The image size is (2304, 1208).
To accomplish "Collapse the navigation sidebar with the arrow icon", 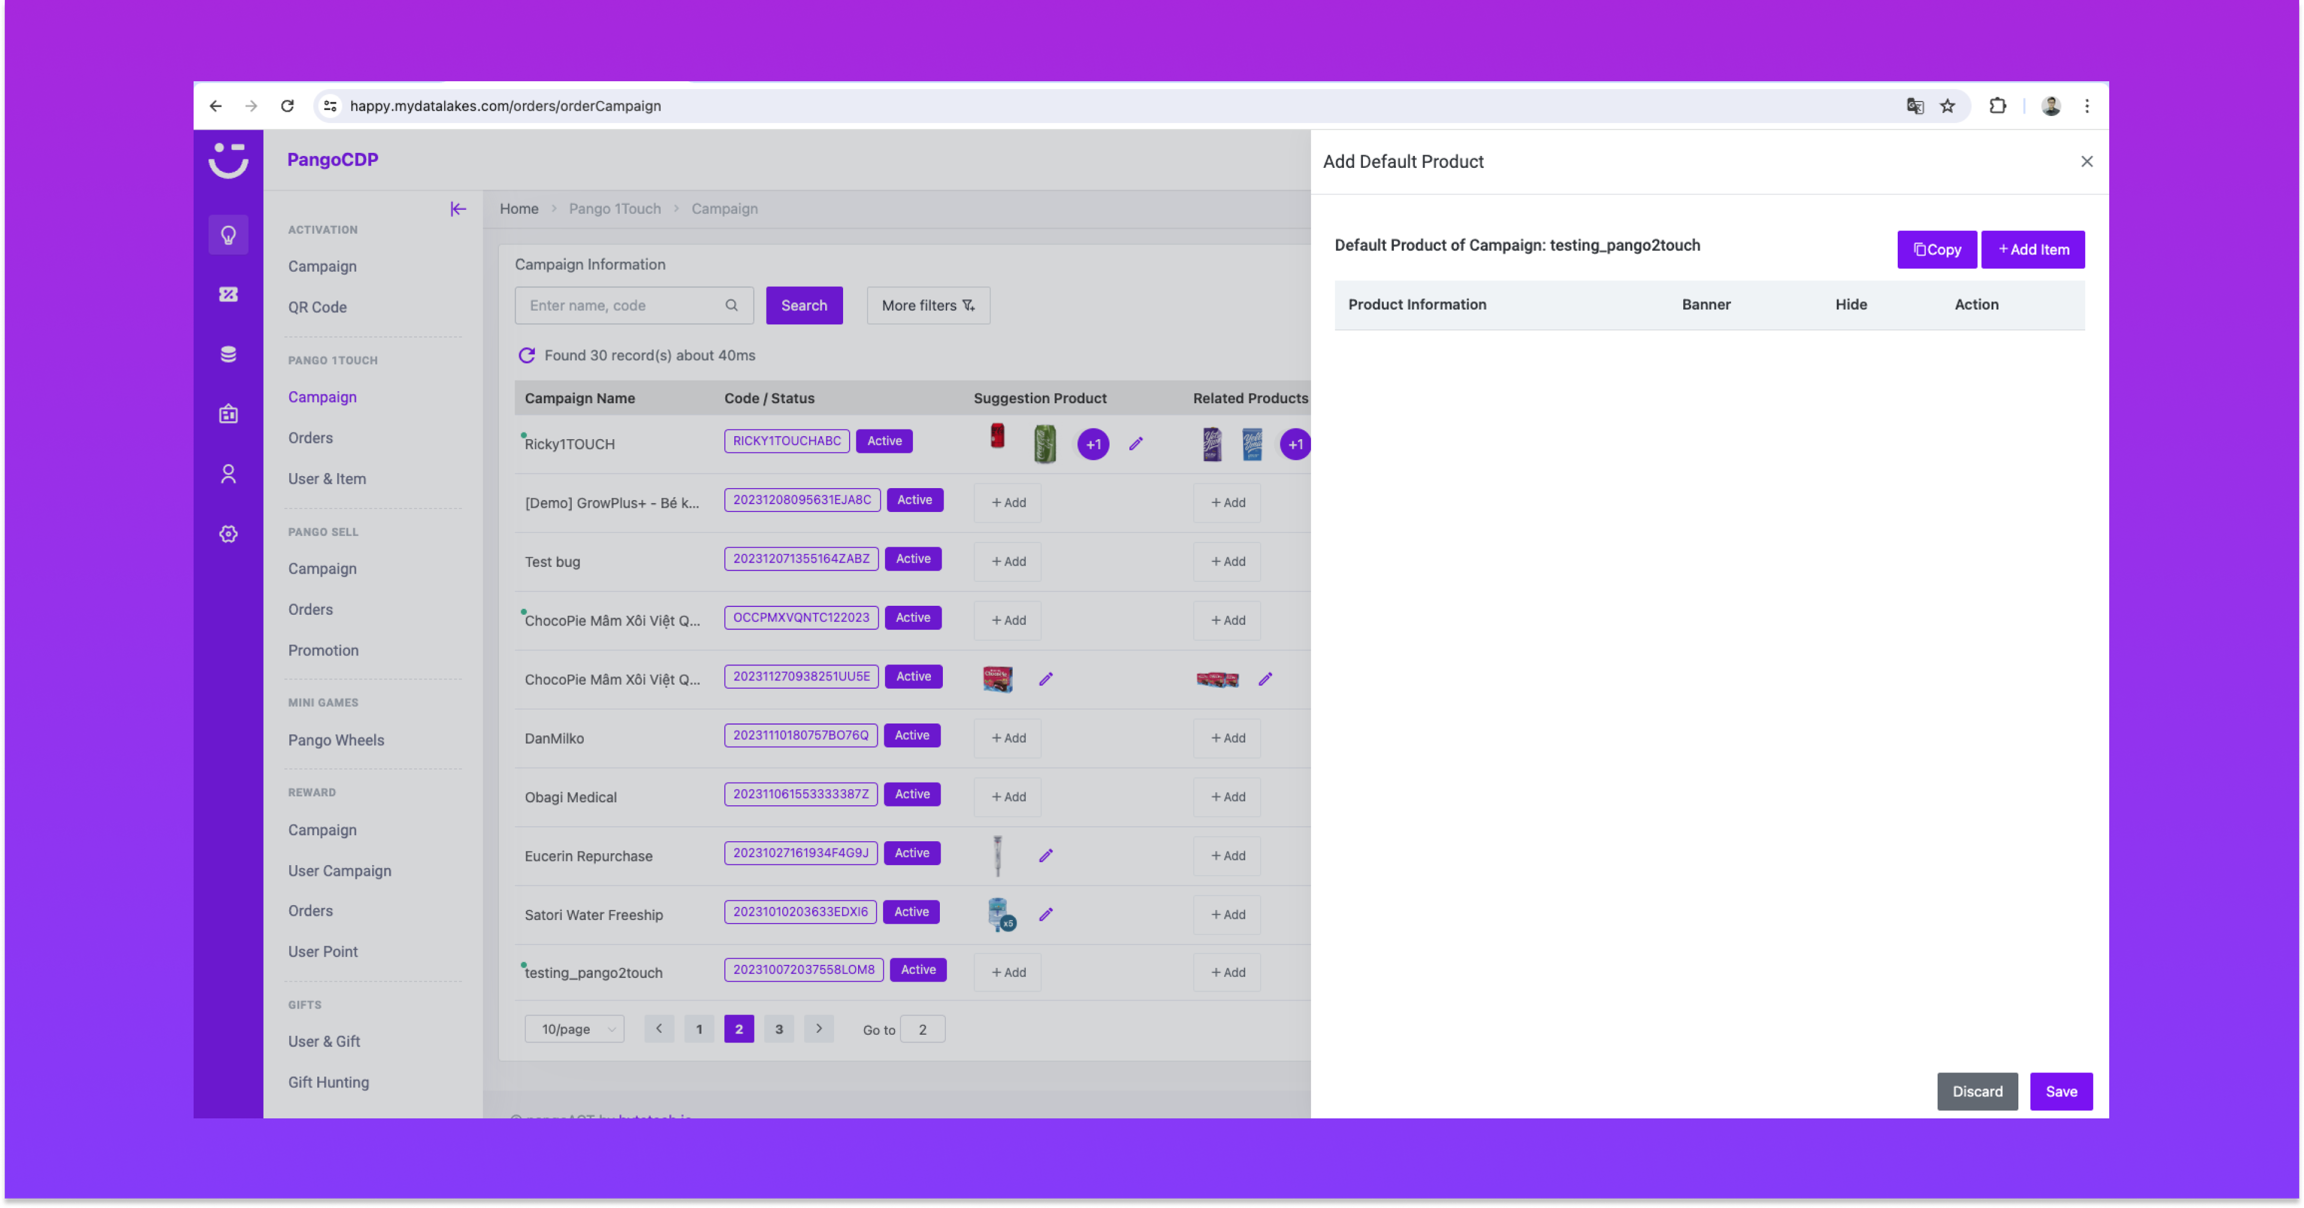I will click(x=458, y=209).
